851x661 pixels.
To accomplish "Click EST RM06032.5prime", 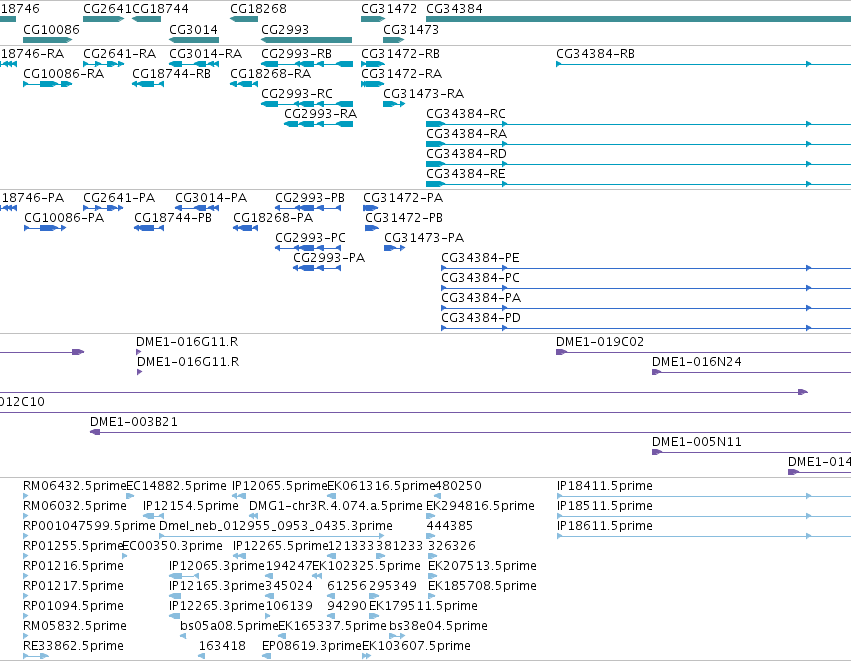I will point(26,516).
